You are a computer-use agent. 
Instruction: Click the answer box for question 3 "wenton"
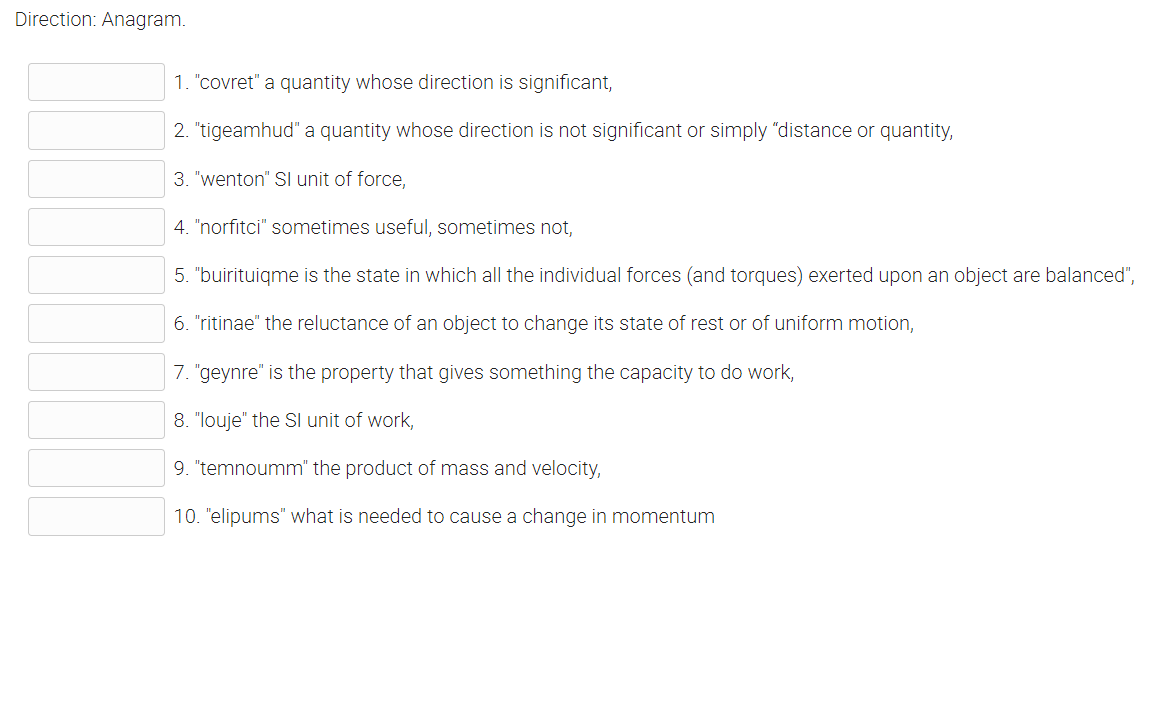(96, 178)
